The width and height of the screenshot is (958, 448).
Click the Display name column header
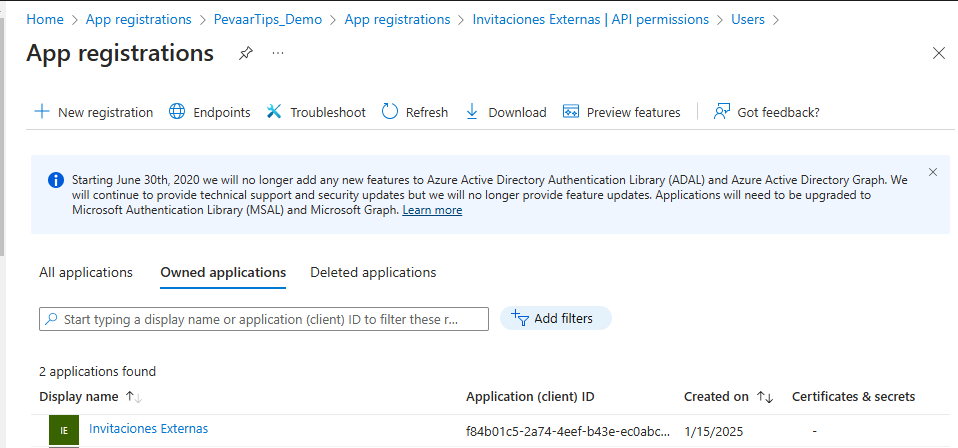pos(79,397)
